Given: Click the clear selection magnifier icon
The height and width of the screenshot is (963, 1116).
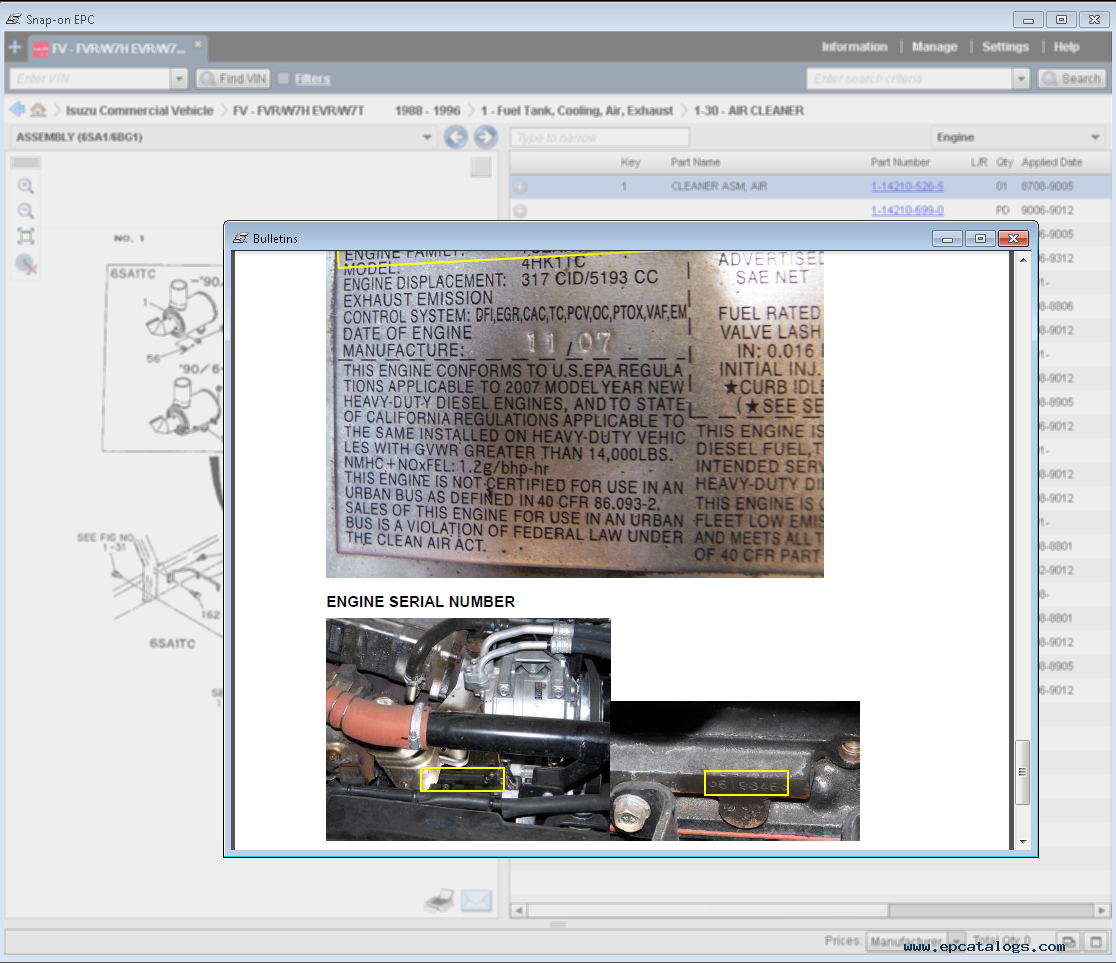Looking at the screenshot, I should click(x=26, y=264).
